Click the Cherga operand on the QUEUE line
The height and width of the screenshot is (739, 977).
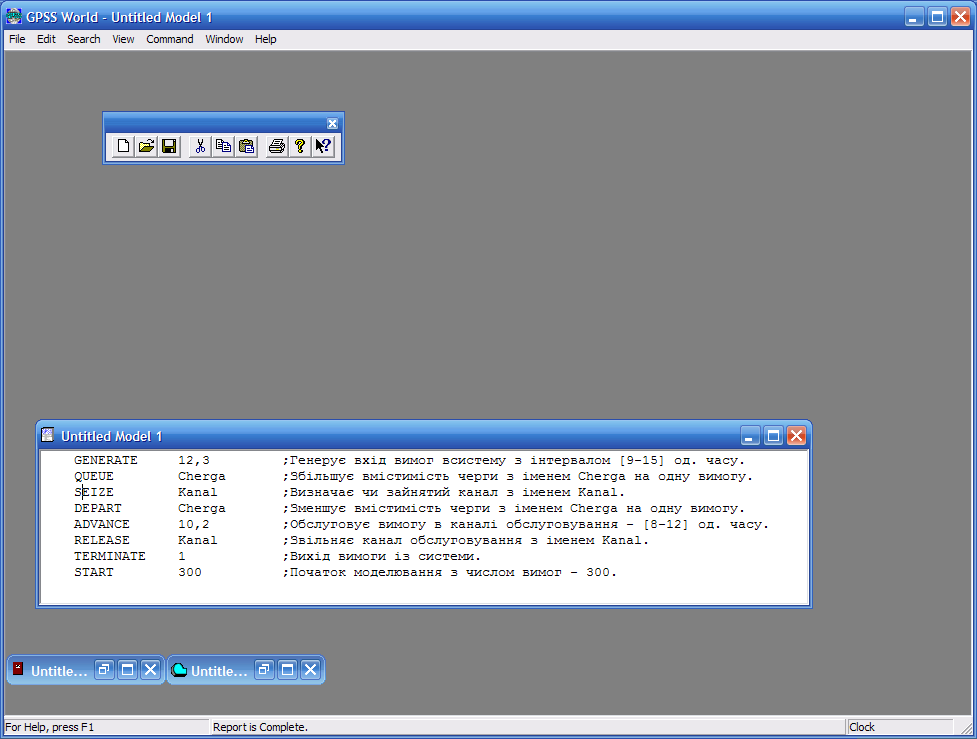pos(202,477)
